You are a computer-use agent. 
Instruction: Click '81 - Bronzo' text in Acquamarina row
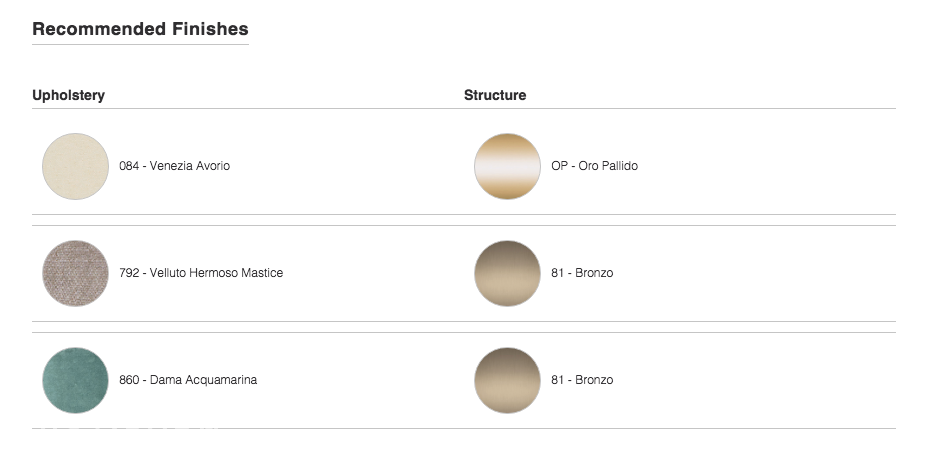(582, 380)
